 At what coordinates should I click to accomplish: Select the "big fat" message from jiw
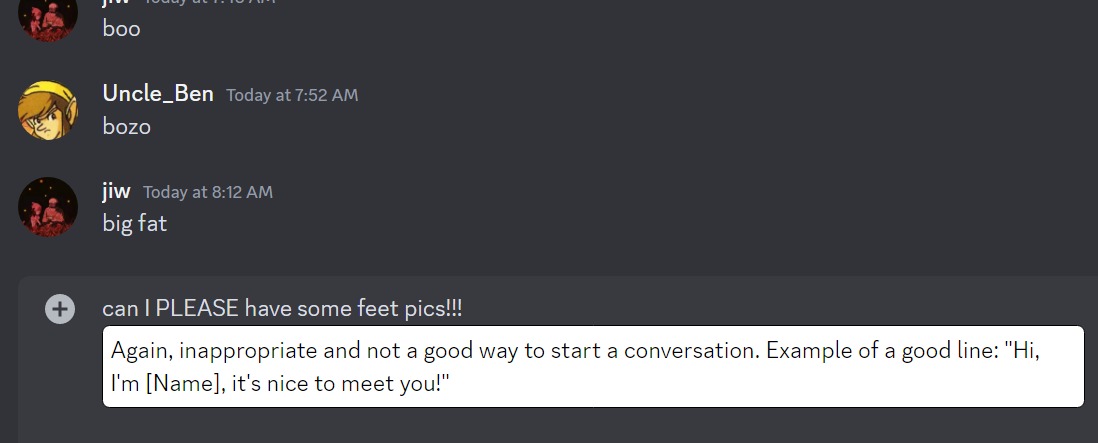pyautogui.click(x=134, y=223)
